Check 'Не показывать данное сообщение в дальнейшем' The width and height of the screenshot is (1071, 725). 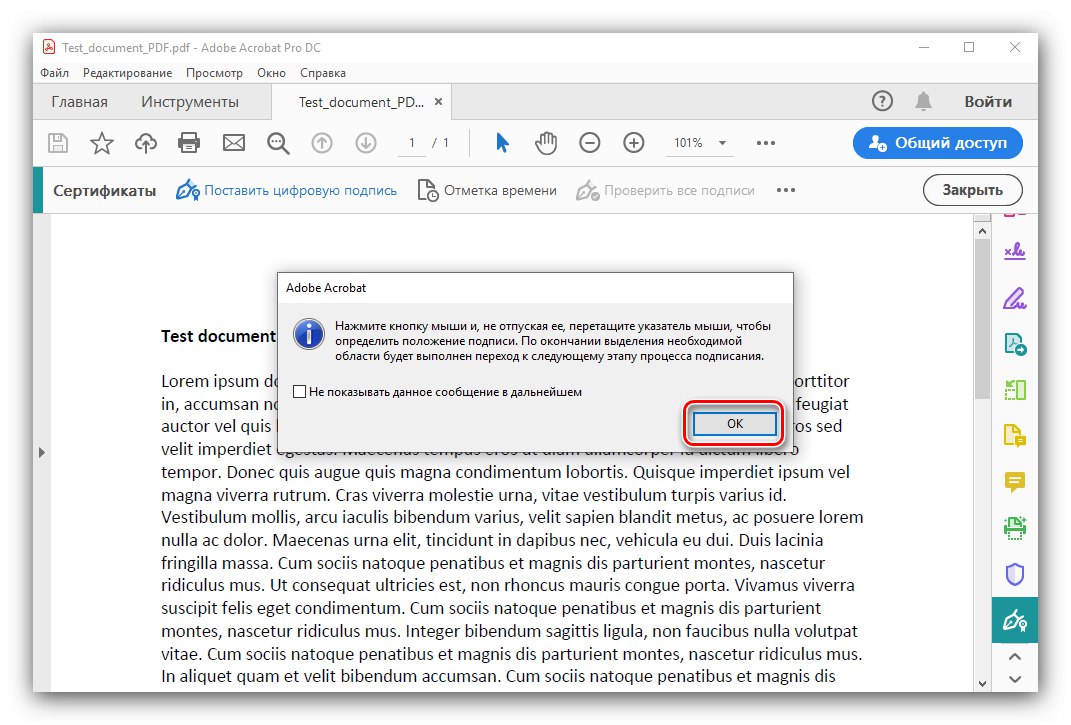tap(299, 392)
